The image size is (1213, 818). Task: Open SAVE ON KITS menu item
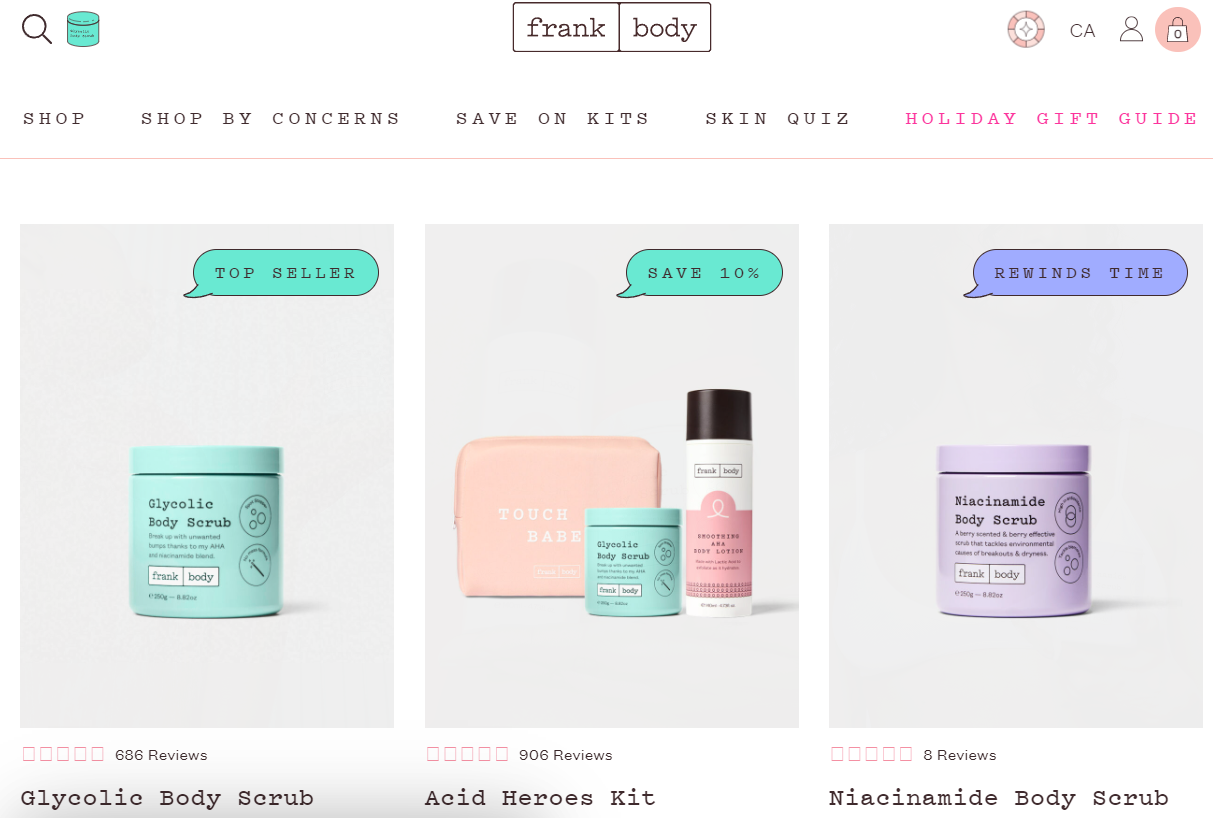click(553, 118)
